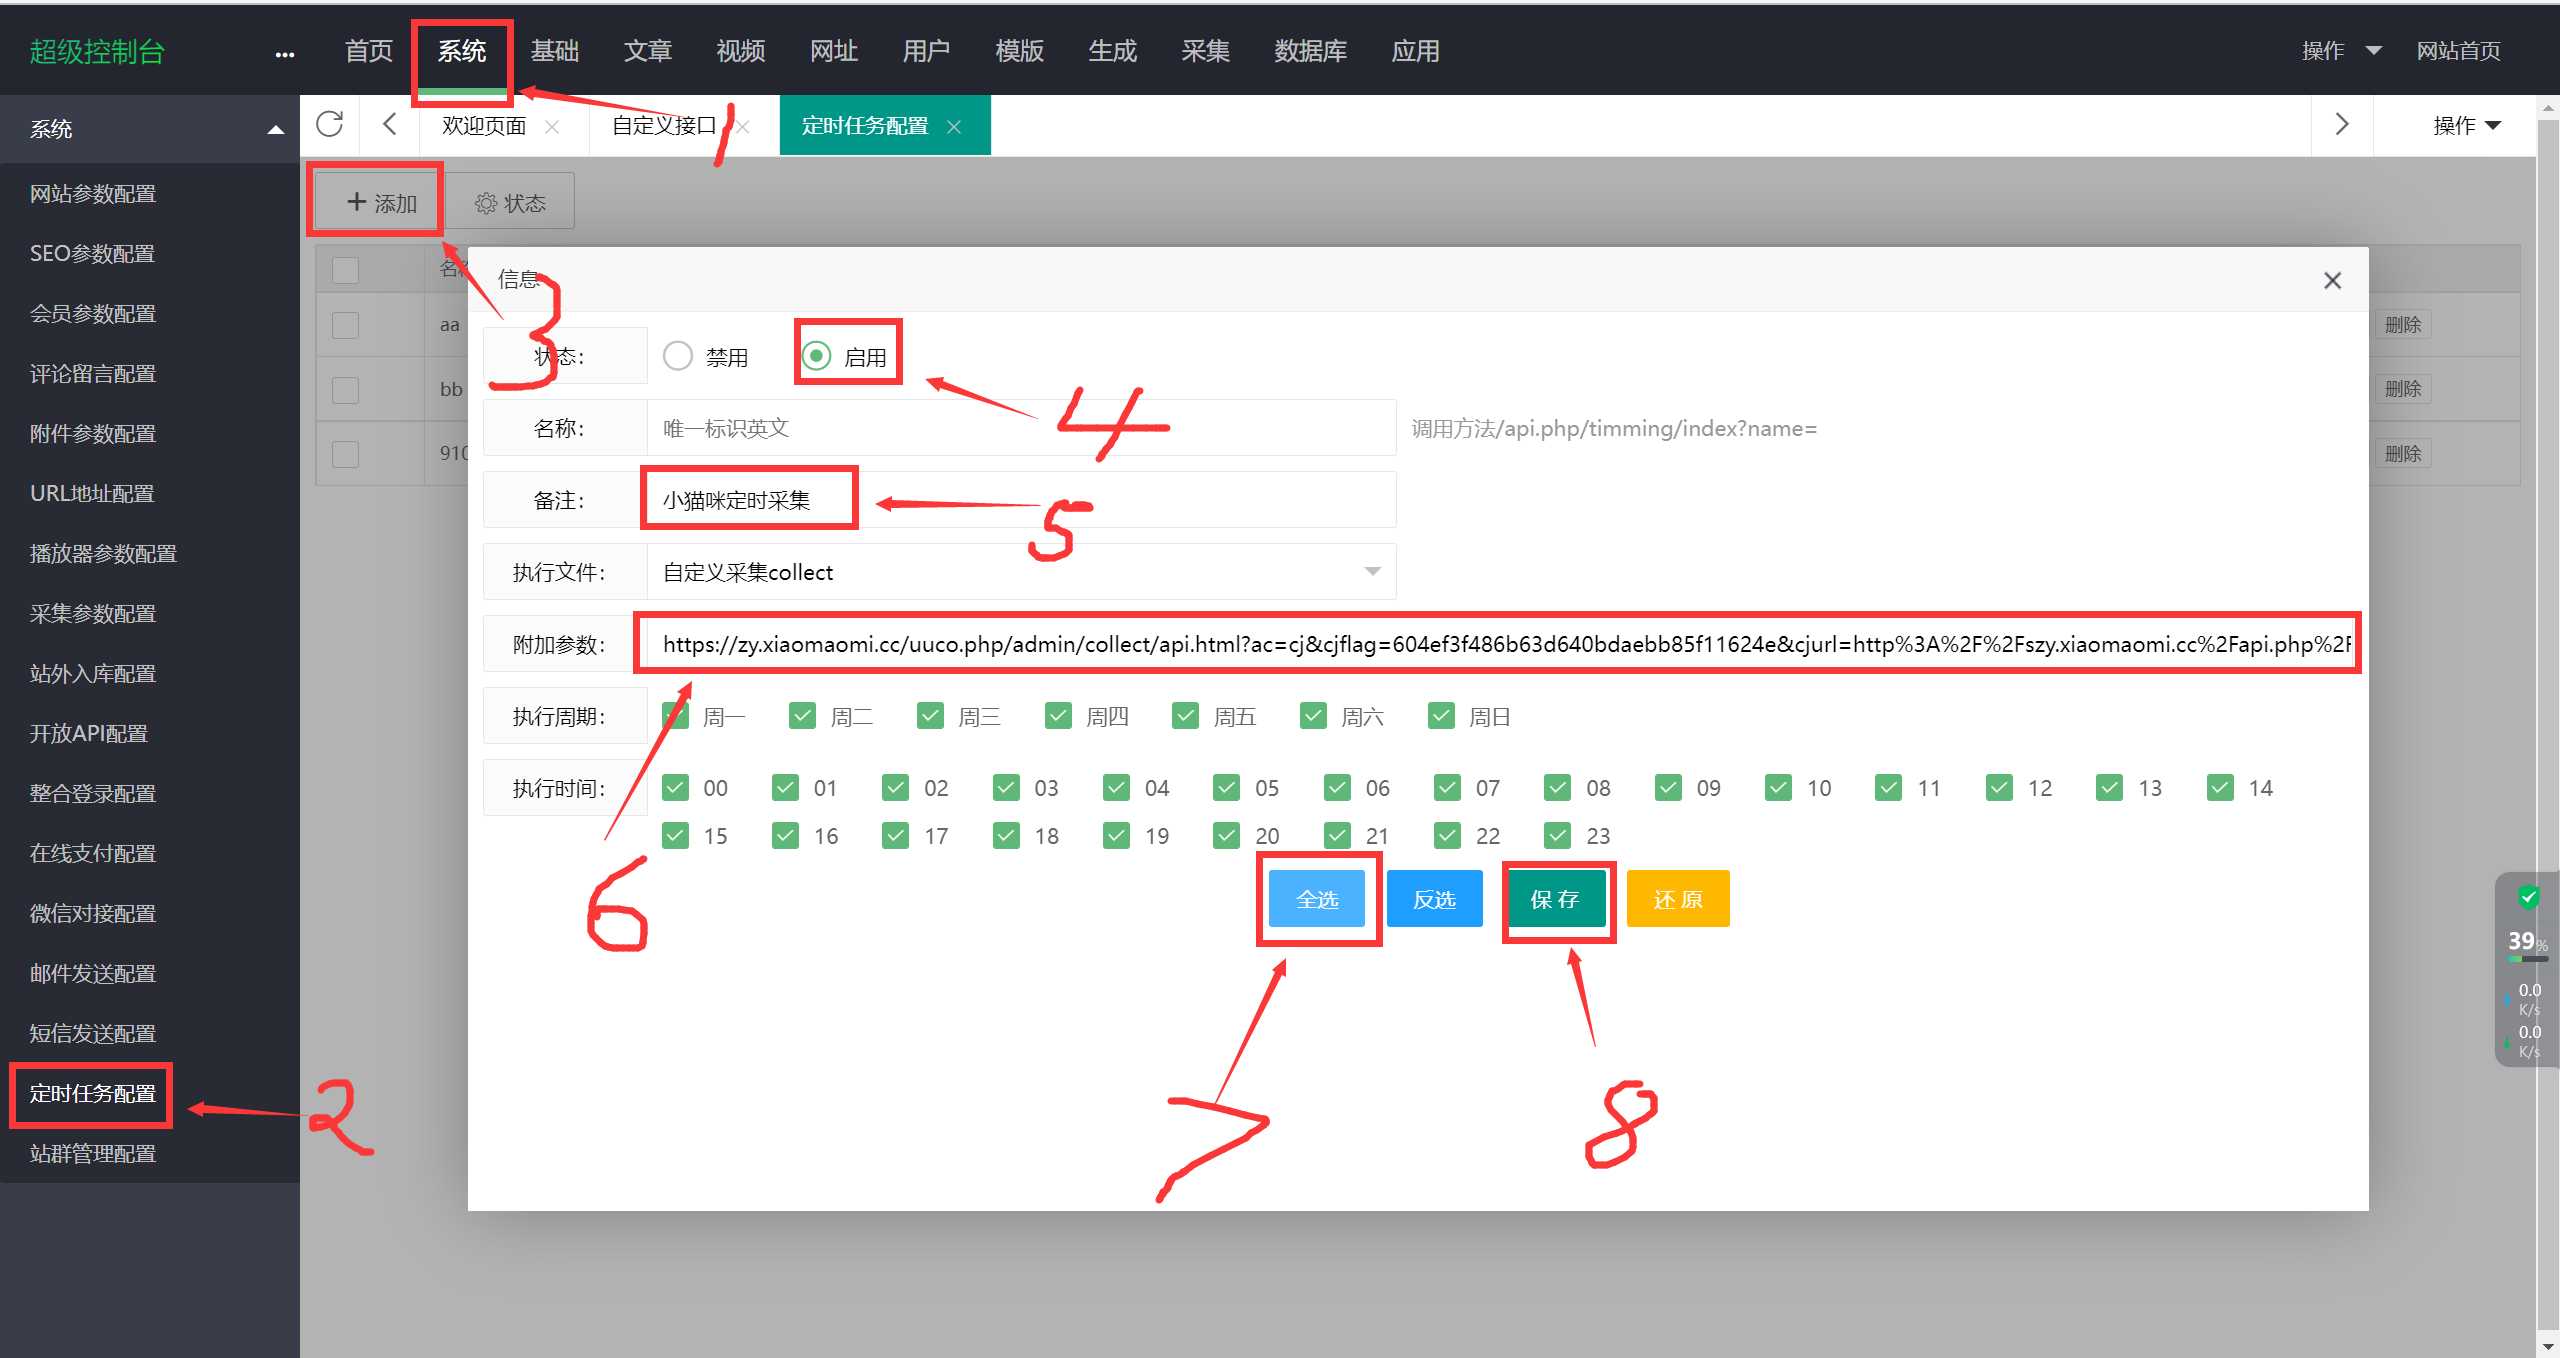Open 开放API配置 in sidebar

[88, 734]
